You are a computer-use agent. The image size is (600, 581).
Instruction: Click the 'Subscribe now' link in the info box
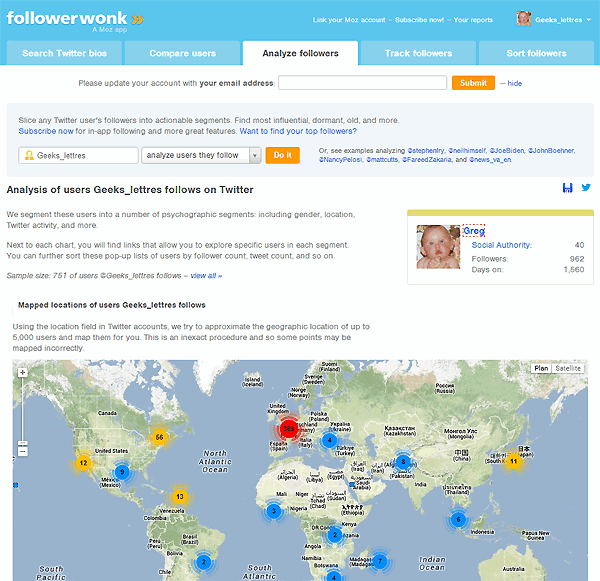(46, 131)
